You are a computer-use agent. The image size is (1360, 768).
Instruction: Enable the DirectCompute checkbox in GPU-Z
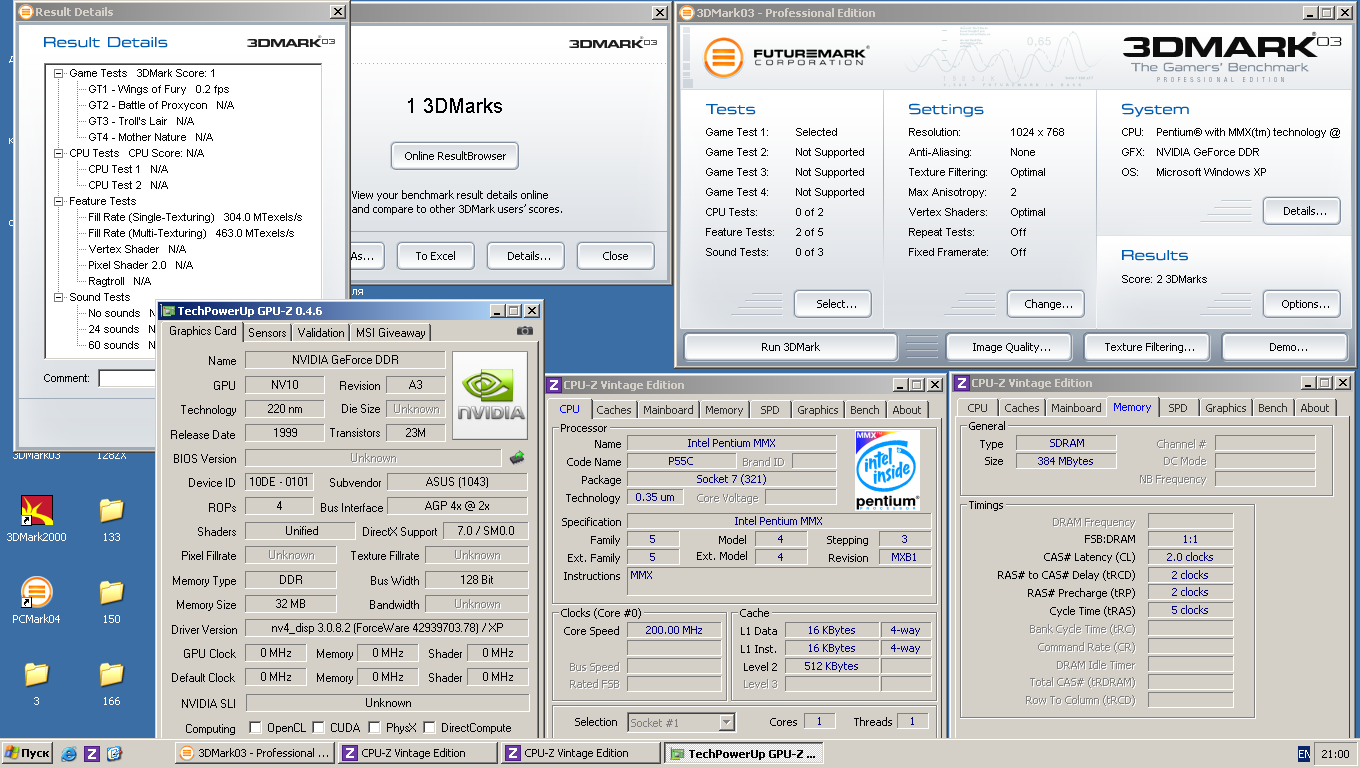pos(430,728)
